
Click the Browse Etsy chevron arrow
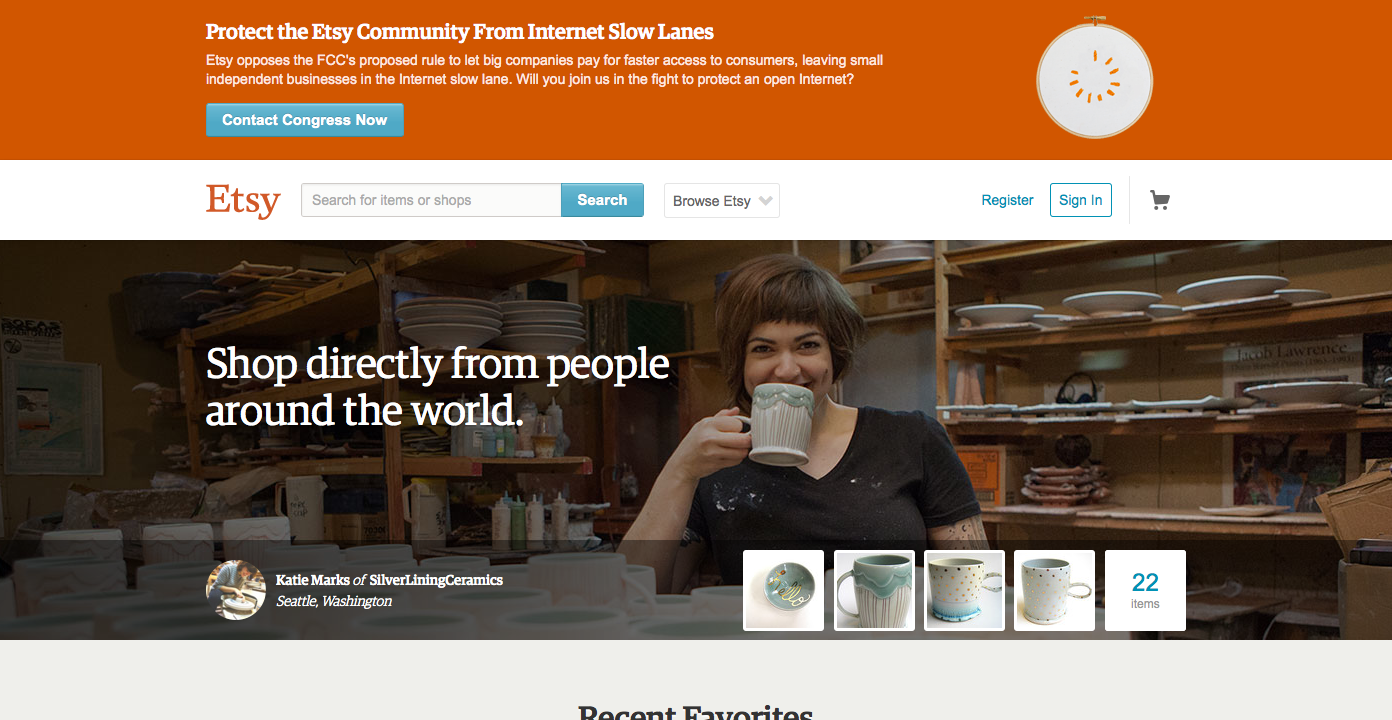pos(766,201)
